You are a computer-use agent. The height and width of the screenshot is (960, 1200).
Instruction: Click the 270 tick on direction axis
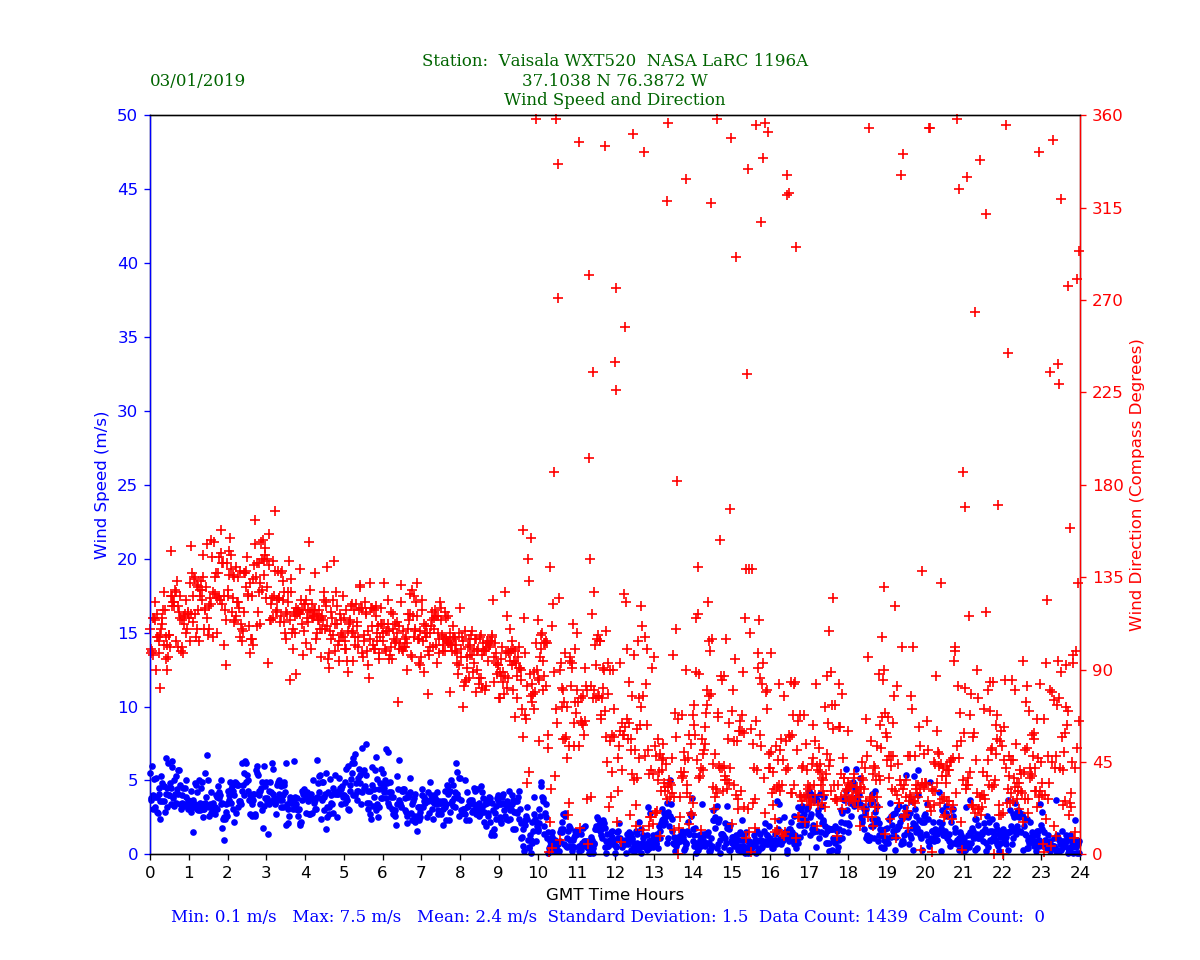pos(1104,300)
